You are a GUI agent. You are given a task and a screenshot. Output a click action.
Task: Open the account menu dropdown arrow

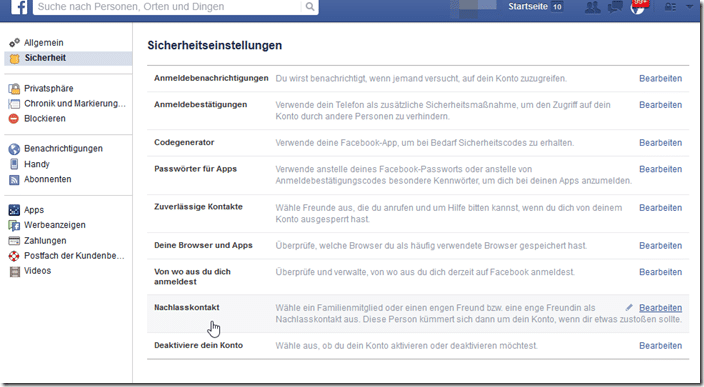(689, 7)
